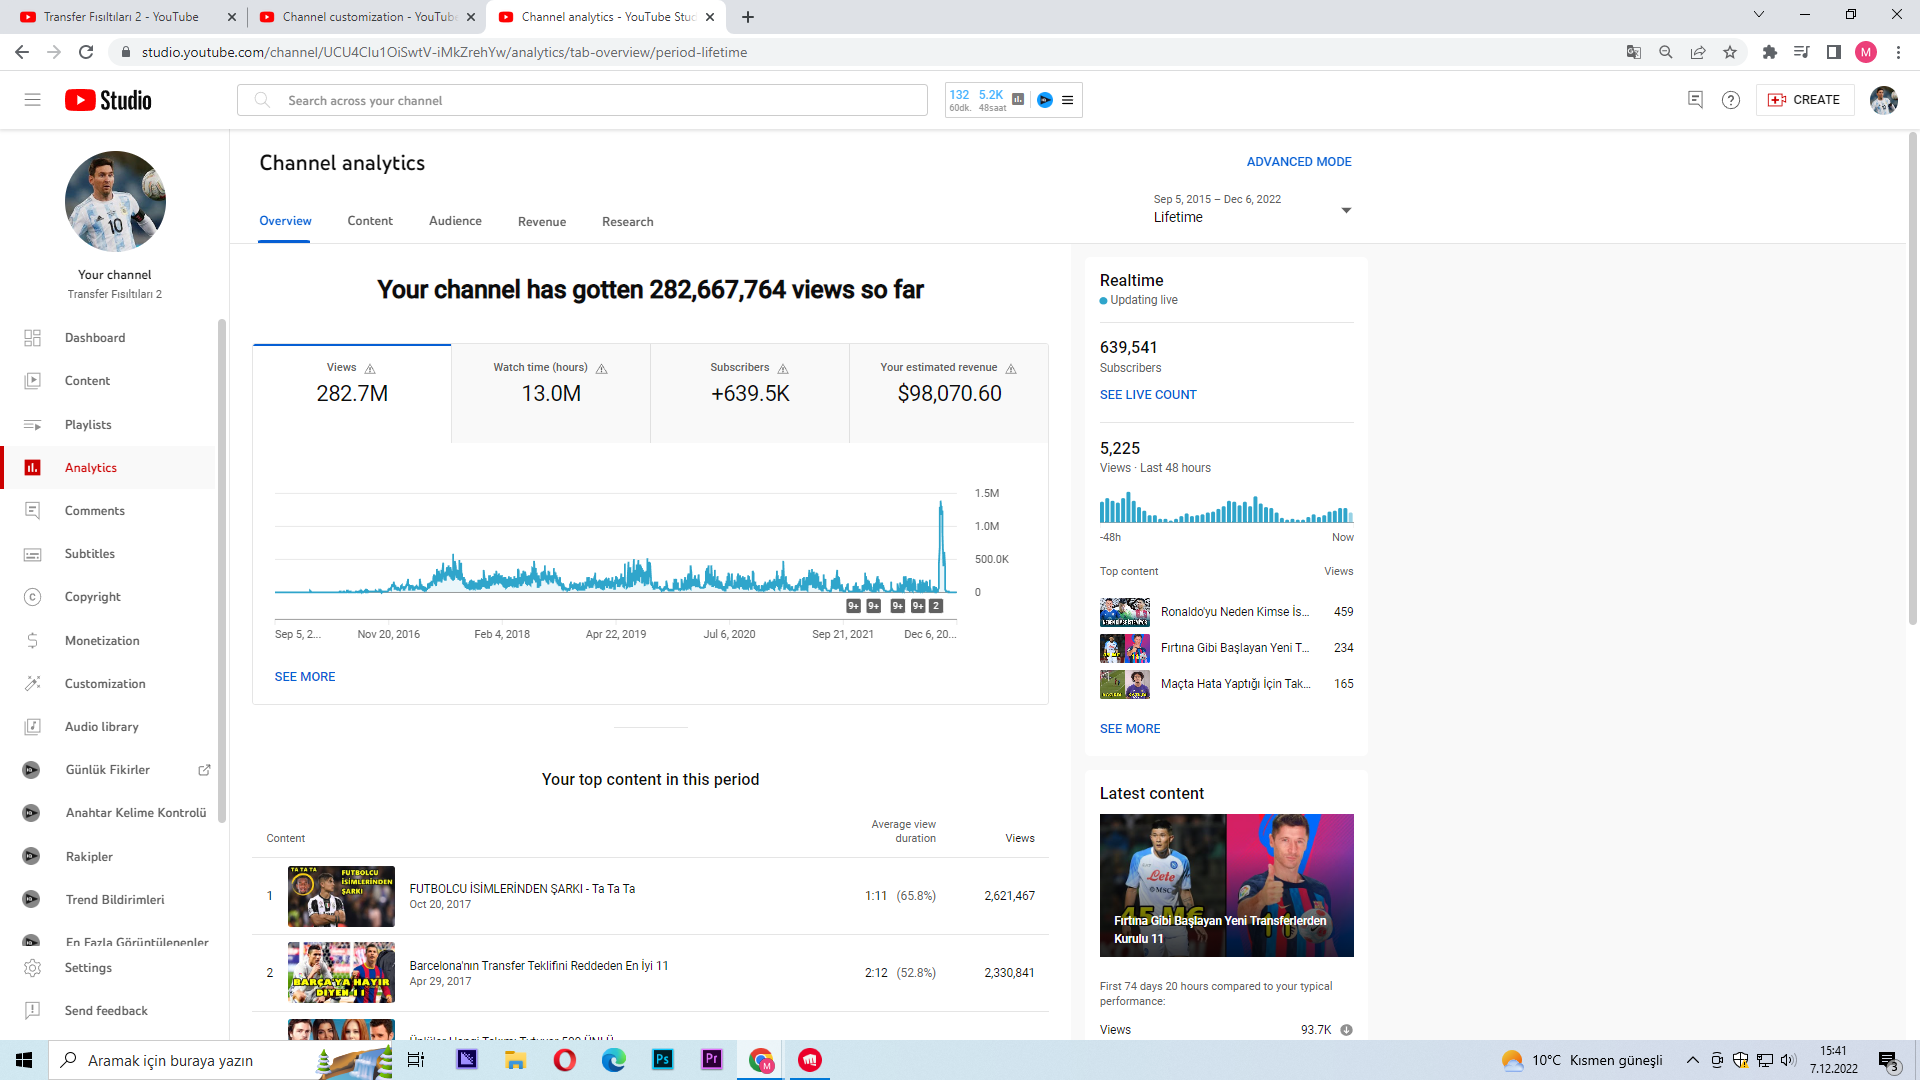Open the Lifetime date range dropdown
This screenshot has height=1080, width=1920.
click(x=1252, y=209)
